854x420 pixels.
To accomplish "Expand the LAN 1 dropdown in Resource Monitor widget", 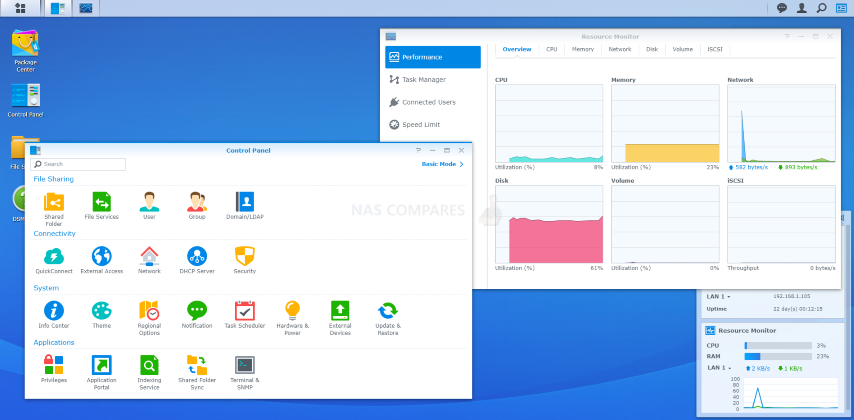I will point(718,368).
